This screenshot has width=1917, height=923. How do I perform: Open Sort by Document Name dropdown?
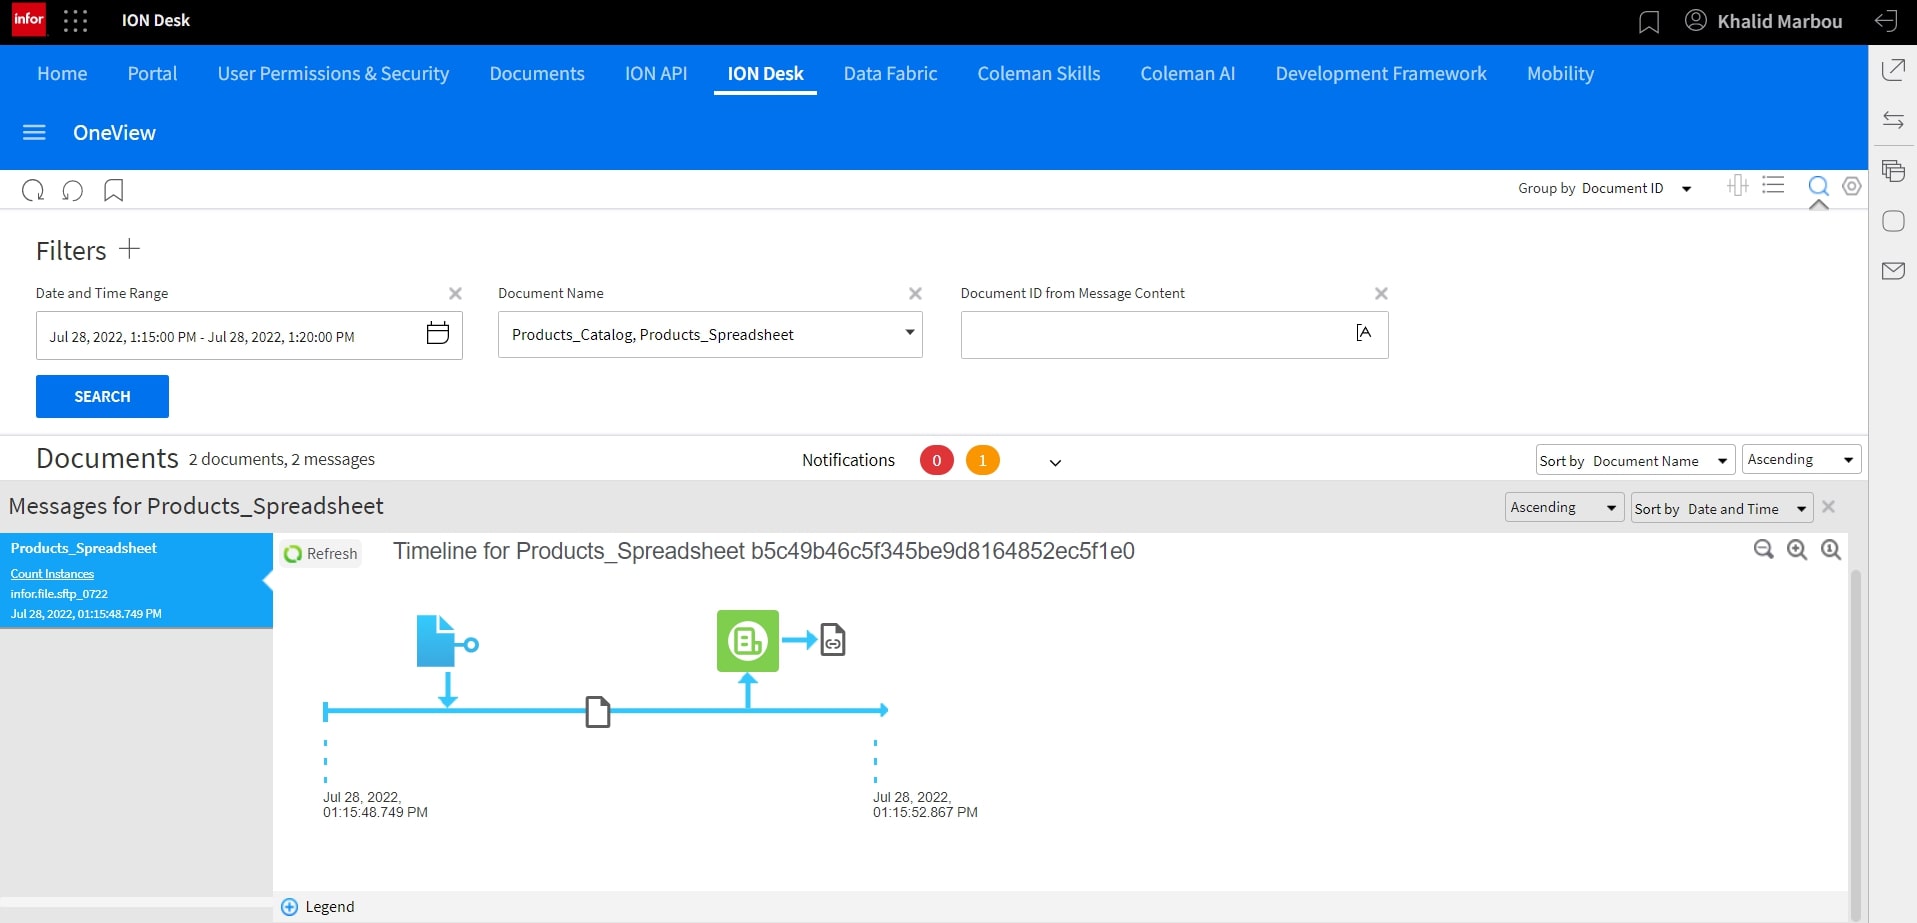1635,460
